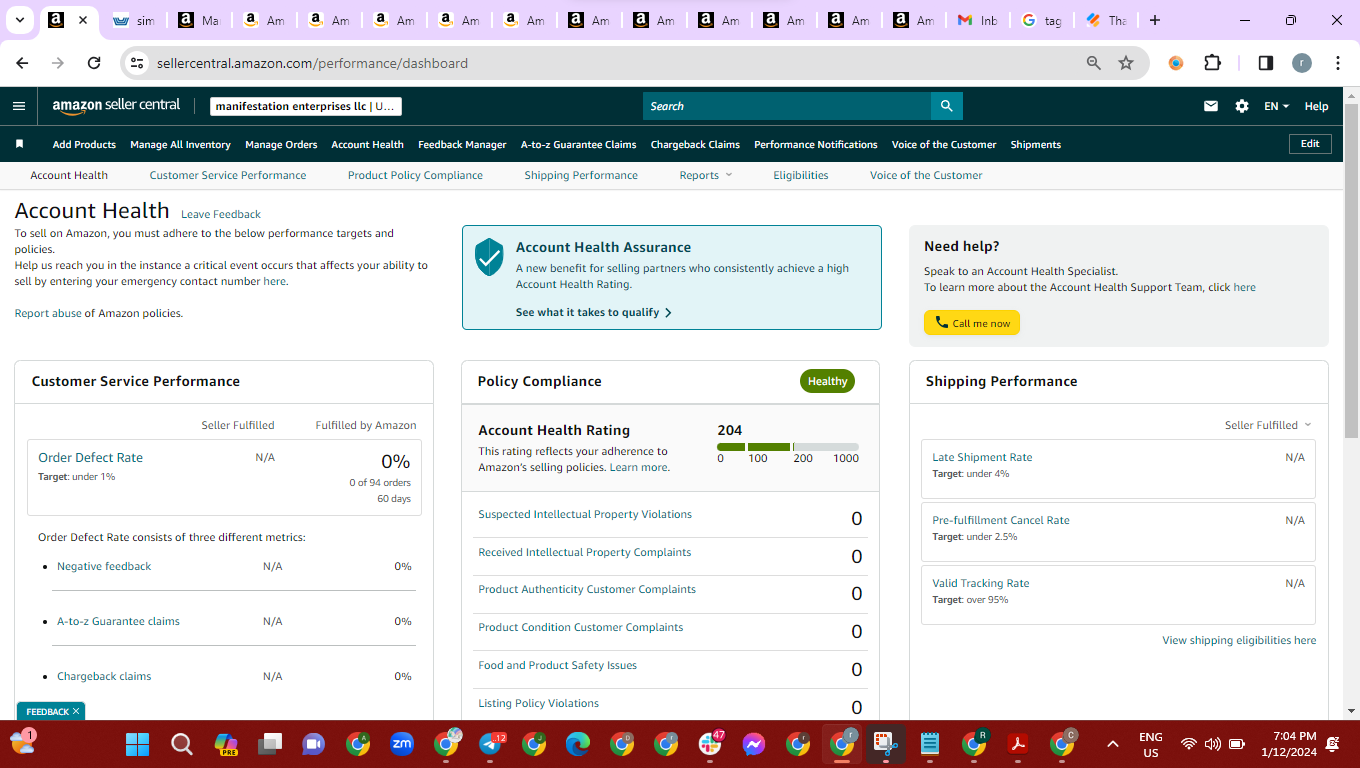Open the Chrome tab search dropdown
Image resolution: width=1360 pixels, height=768 pixels.
pyautogui.click(x=20, y=20)
